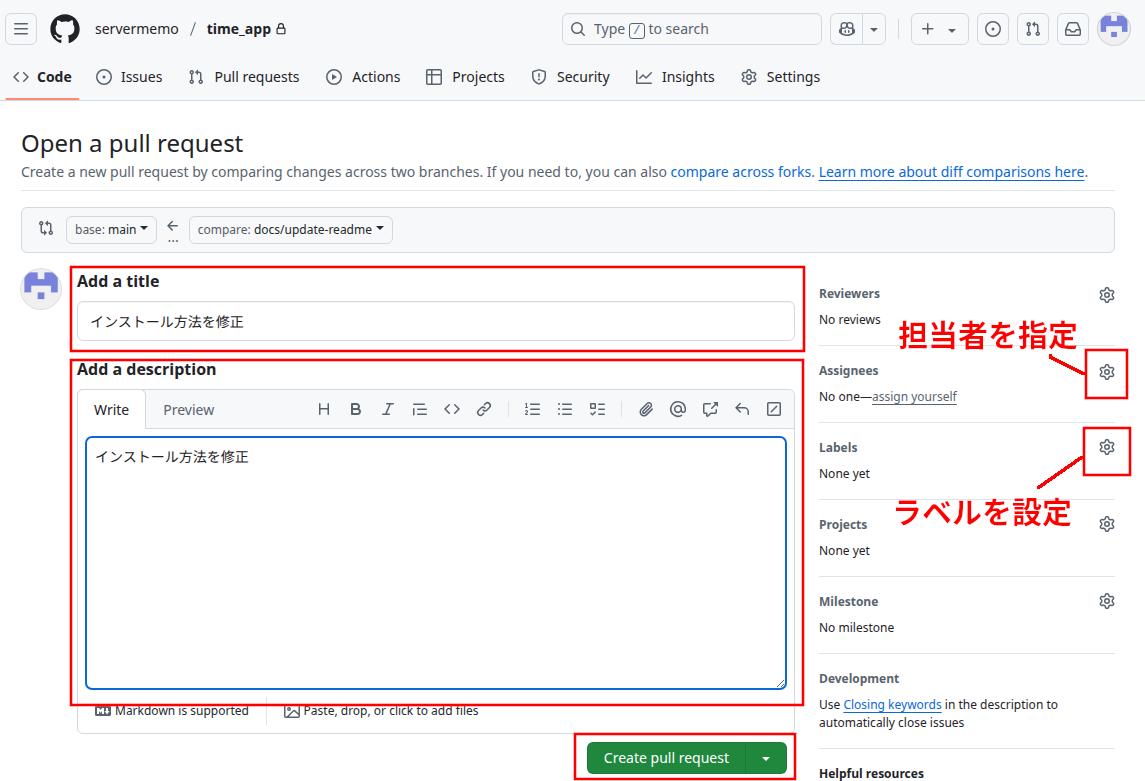Viewport: 1145px width, 781px height.
Task: Open the Milestone gear settings
Action: tap(1107, 601)
